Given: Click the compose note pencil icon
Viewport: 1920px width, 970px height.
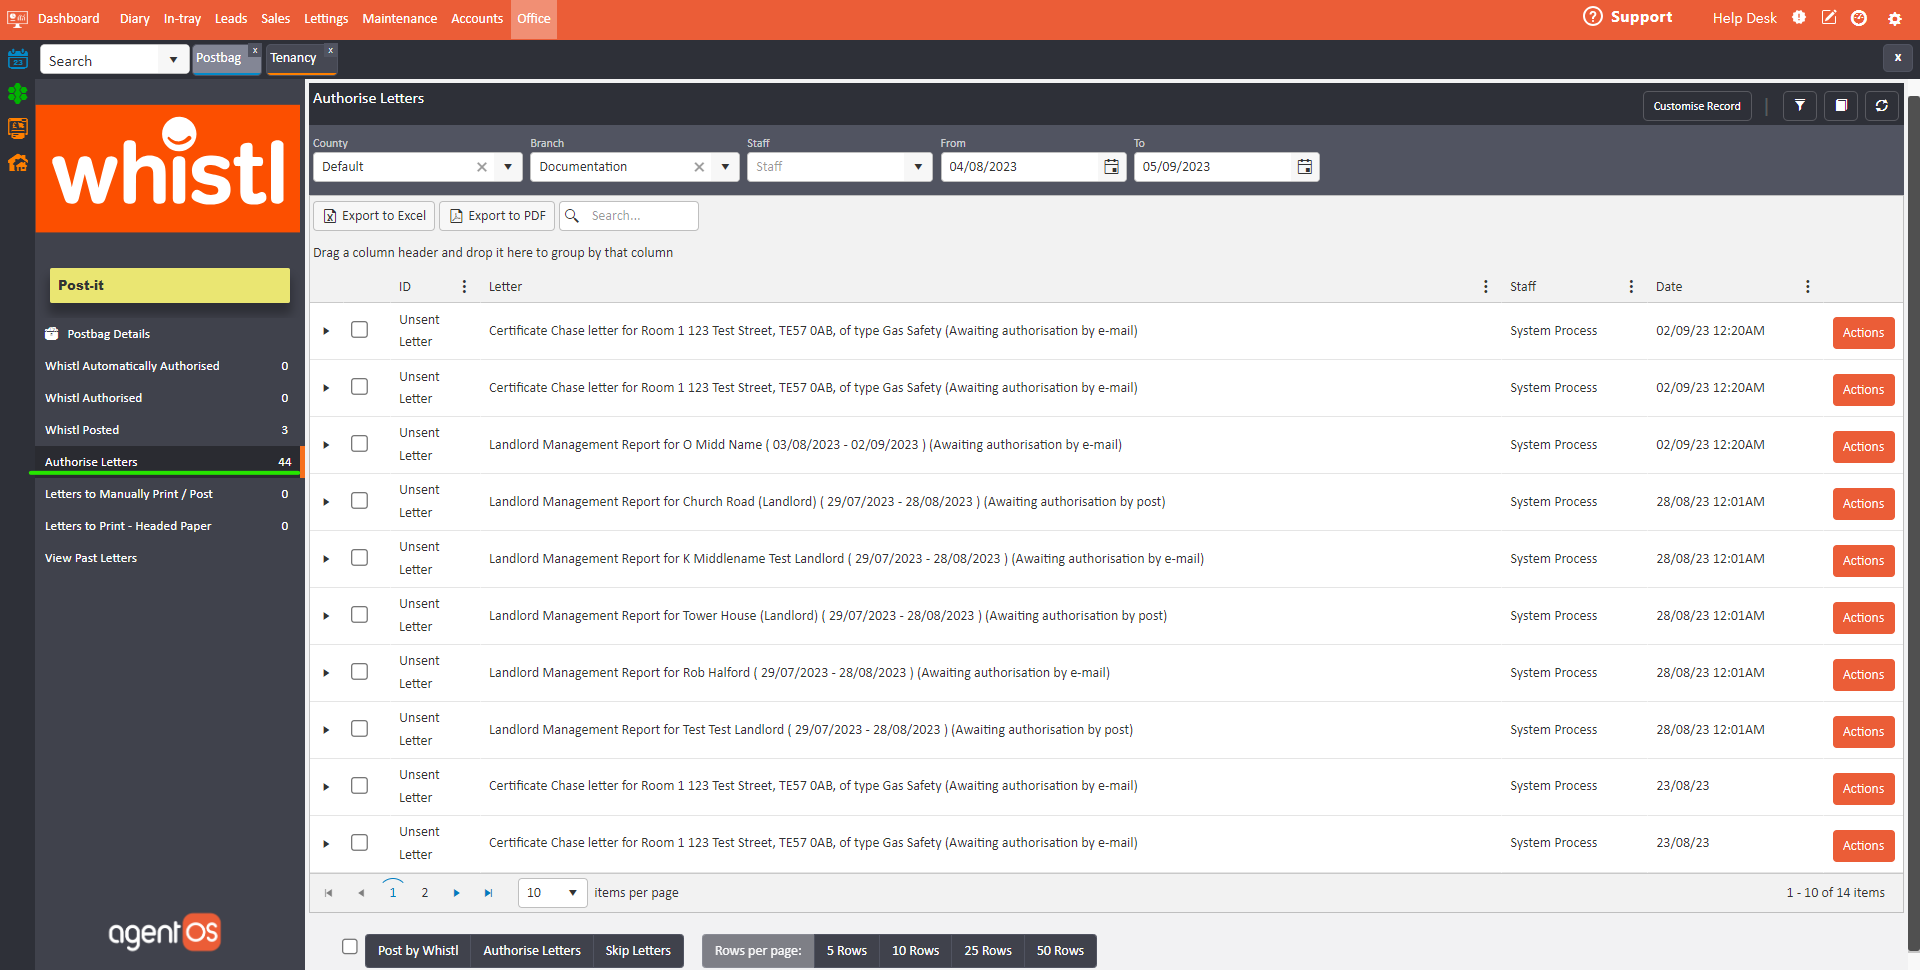Looking at the screenshot, I should pos(1828,18).
